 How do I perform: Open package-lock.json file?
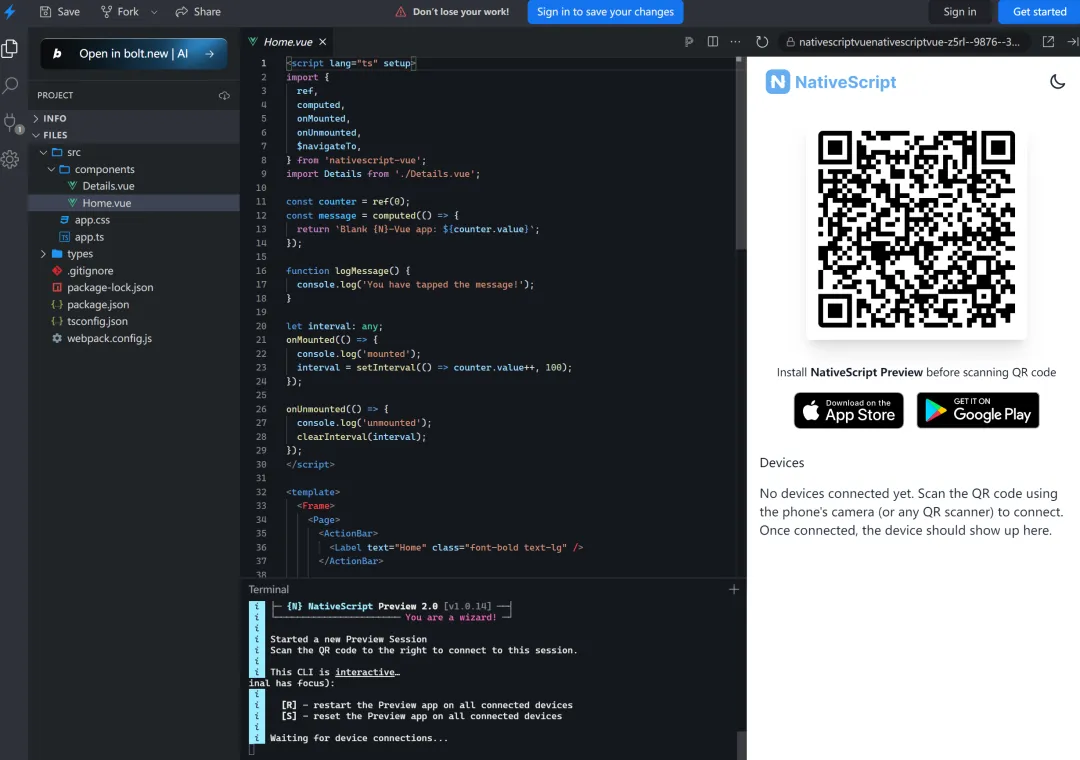click(134, 287)
